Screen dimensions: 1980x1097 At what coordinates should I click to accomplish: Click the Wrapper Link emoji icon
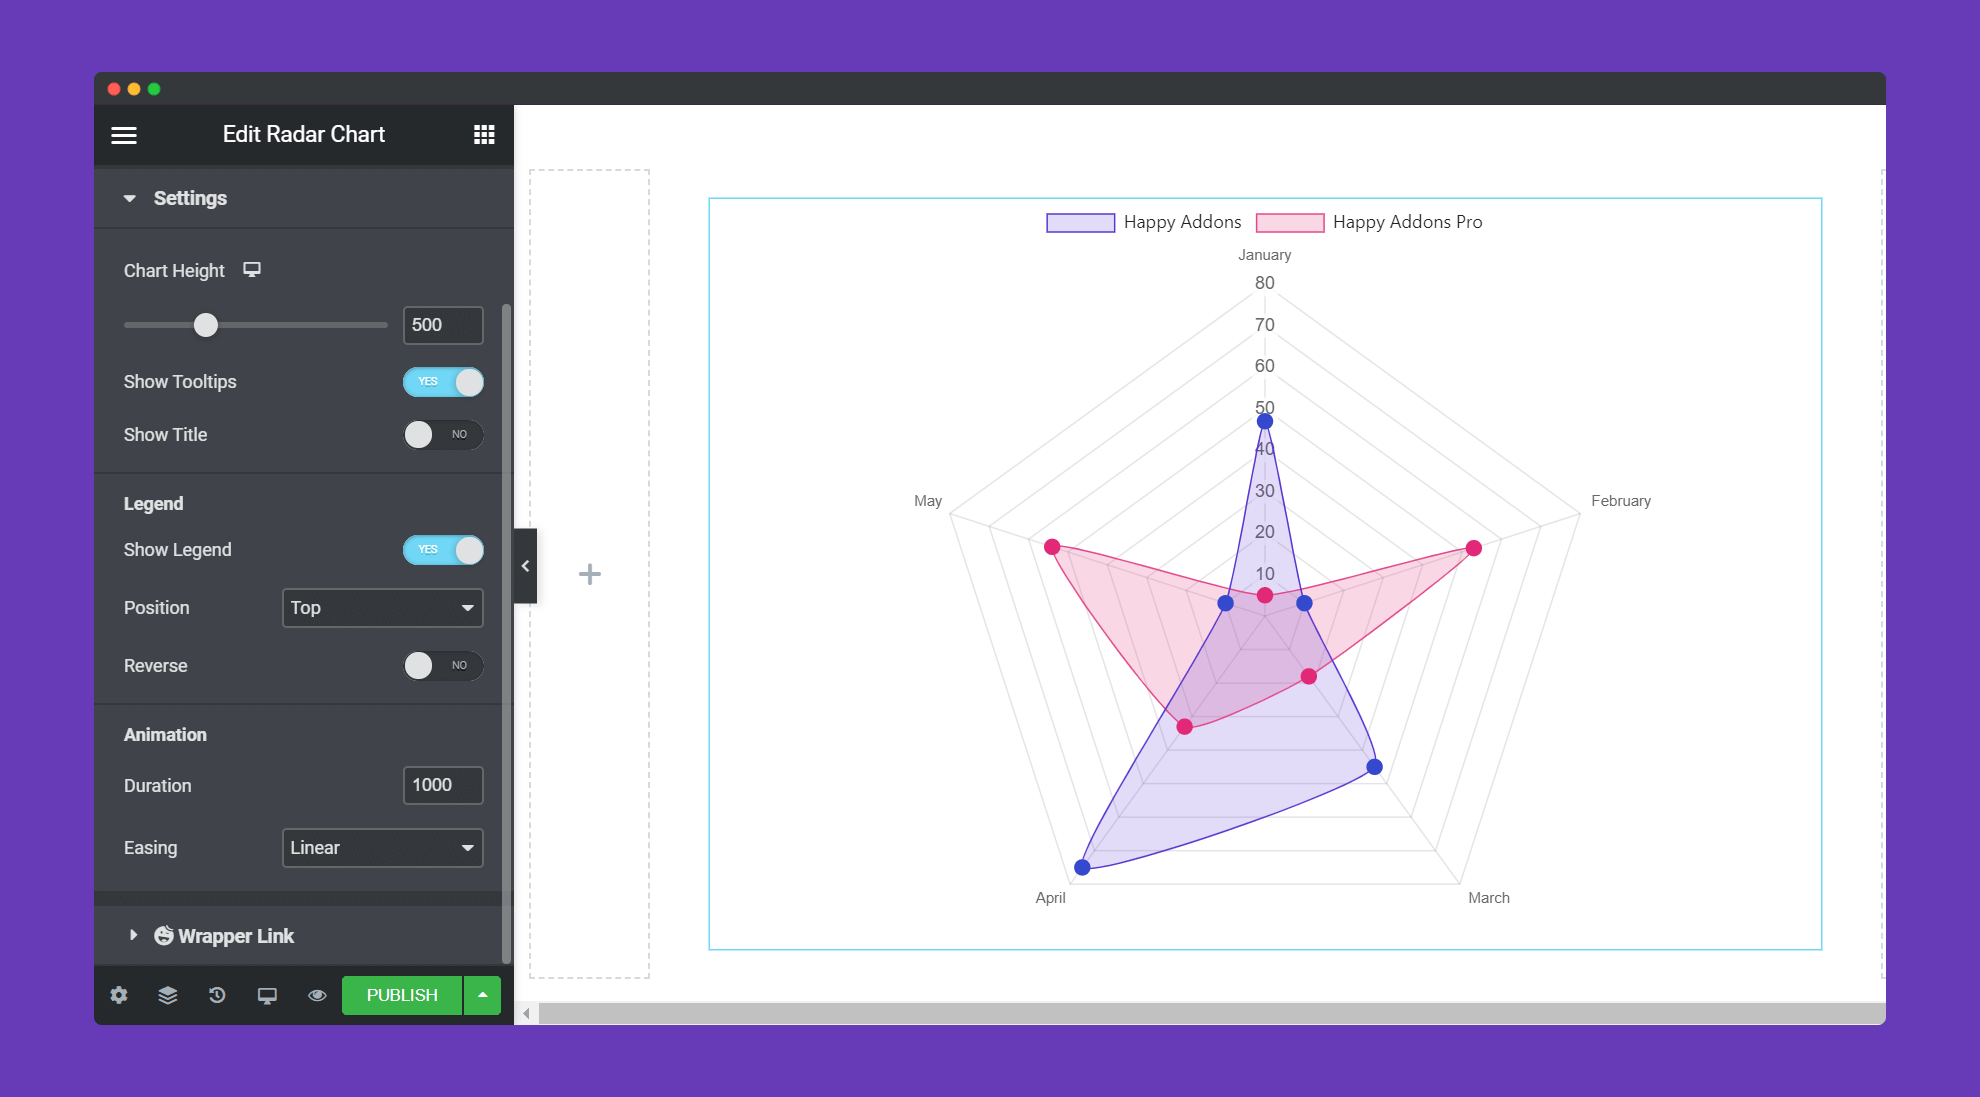pos(167,935)
